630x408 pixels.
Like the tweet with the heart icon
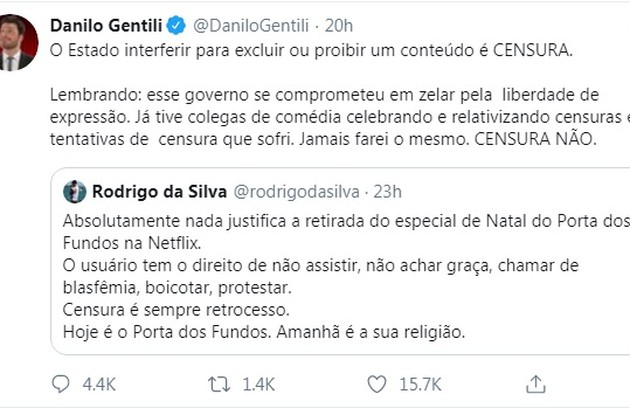point(377,384)
